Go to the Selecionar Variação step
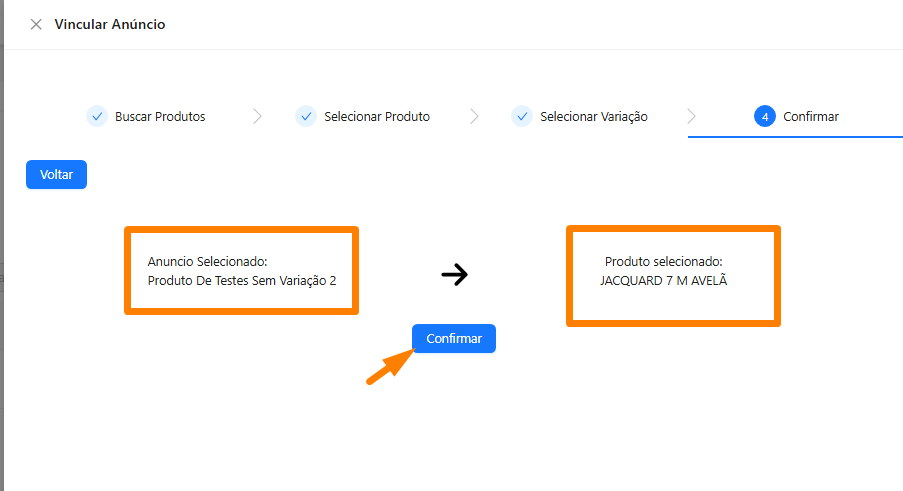 pyautogui.click(x=594, y=116)
